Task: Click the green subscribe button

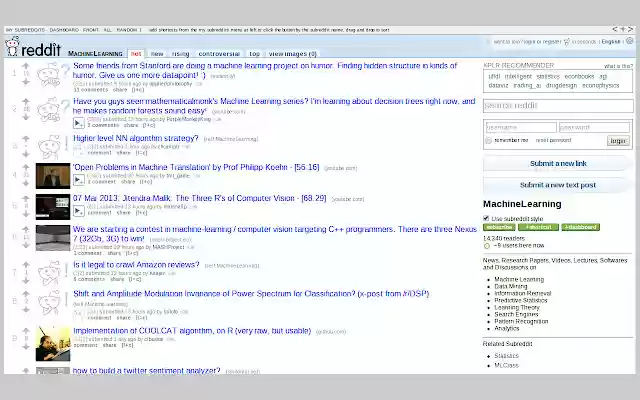Action: [499, 227]
